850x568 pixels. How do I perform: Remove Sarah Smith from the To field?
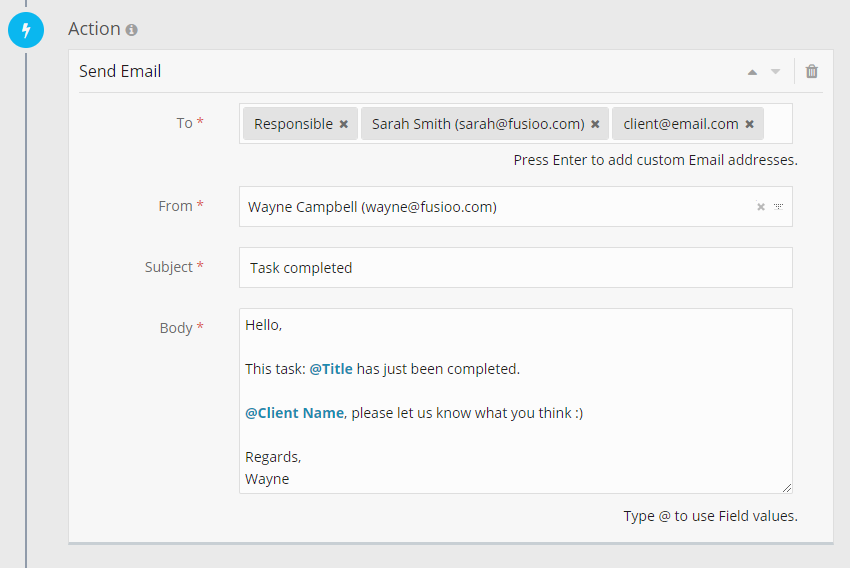pyautogui.click(x=595, y=125)
